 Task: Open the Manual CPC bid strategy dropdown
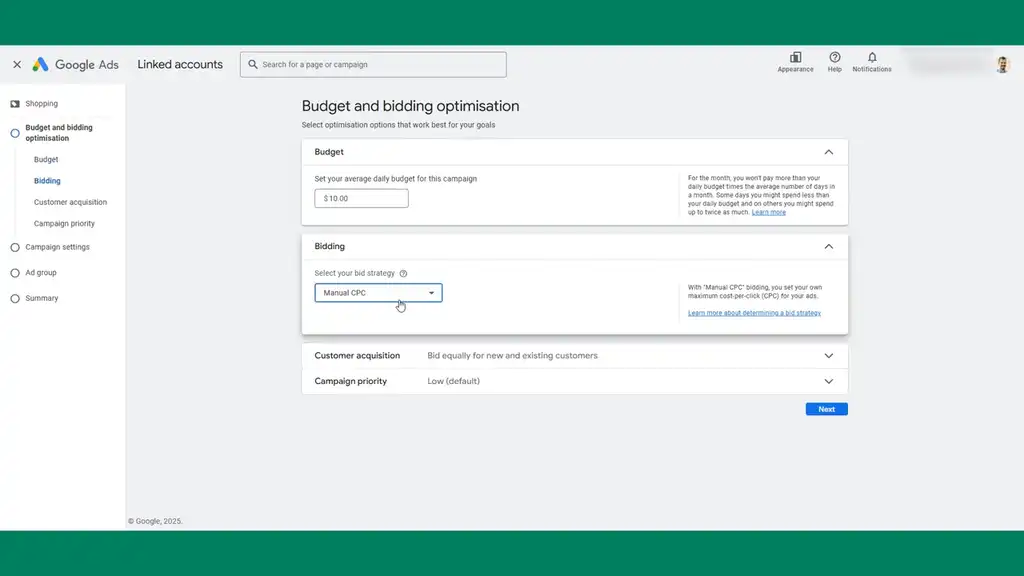(378, 293)
